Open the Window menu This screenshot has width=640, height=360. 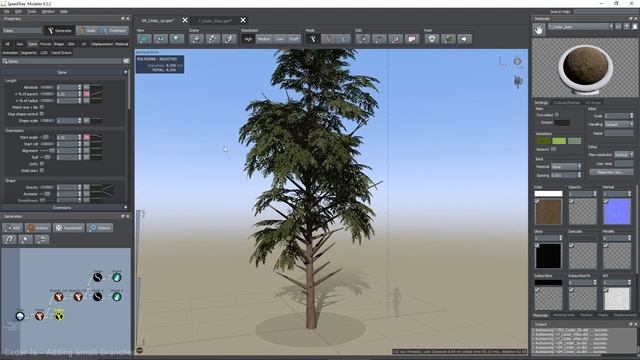pyautogui.click(x=48, y=11)
